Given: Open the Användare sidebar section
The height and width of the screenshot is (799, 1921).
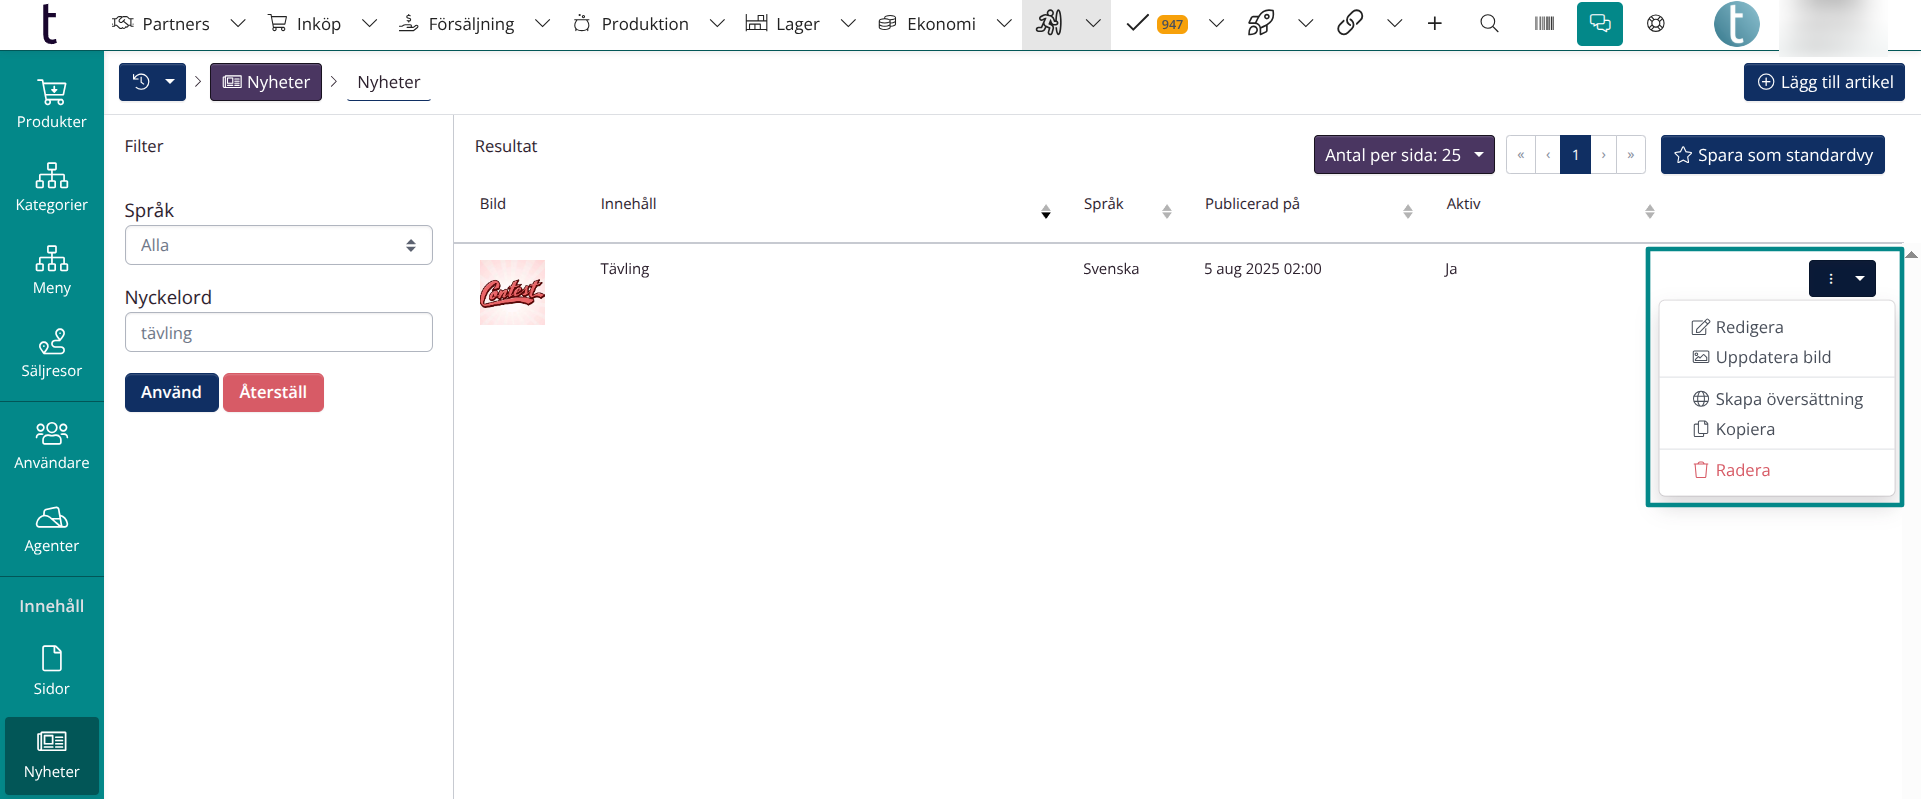Looking at the screenshot, I should coord(52,445).
